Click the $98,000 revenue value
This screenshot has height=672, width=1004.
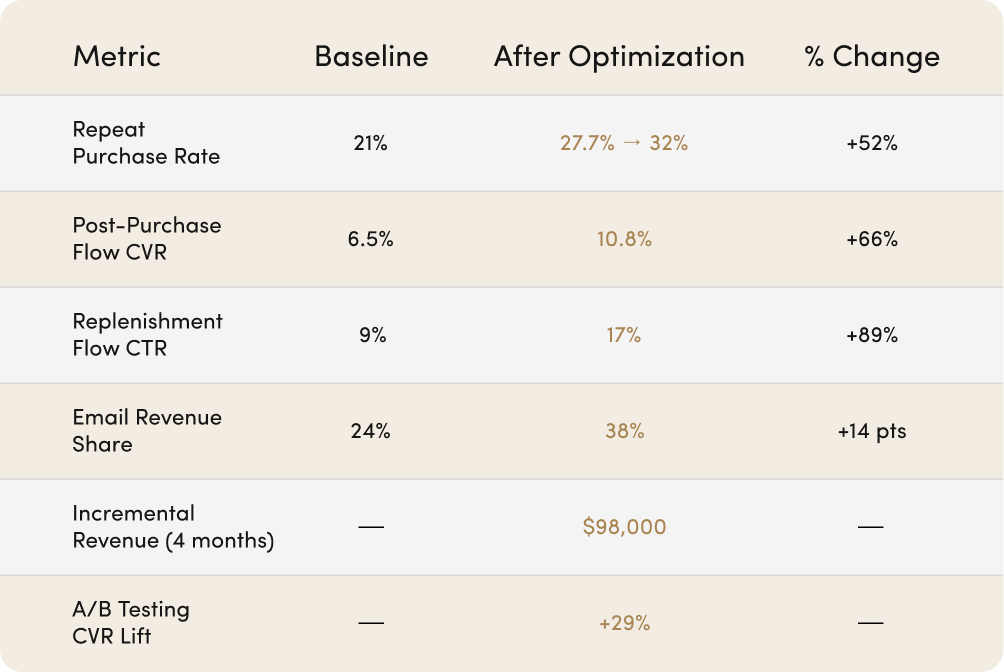(624, 527)
